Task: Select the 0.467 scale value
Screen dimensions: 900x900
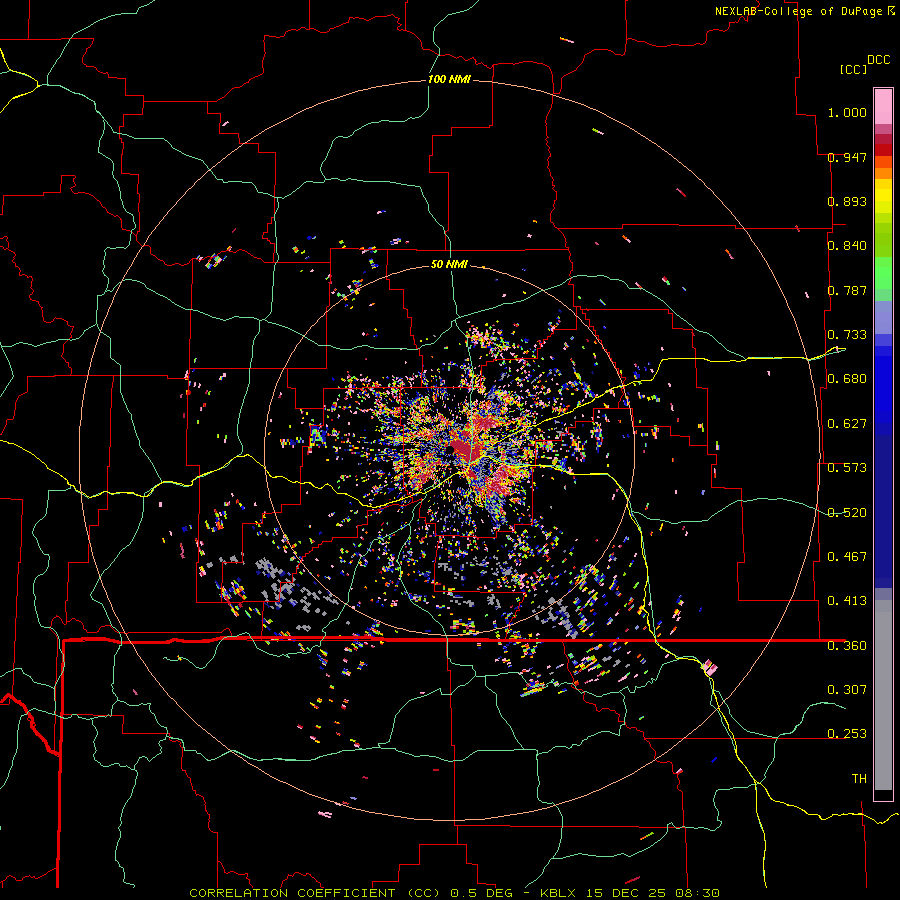Action: pyautogui.click(x=847, y=557)
